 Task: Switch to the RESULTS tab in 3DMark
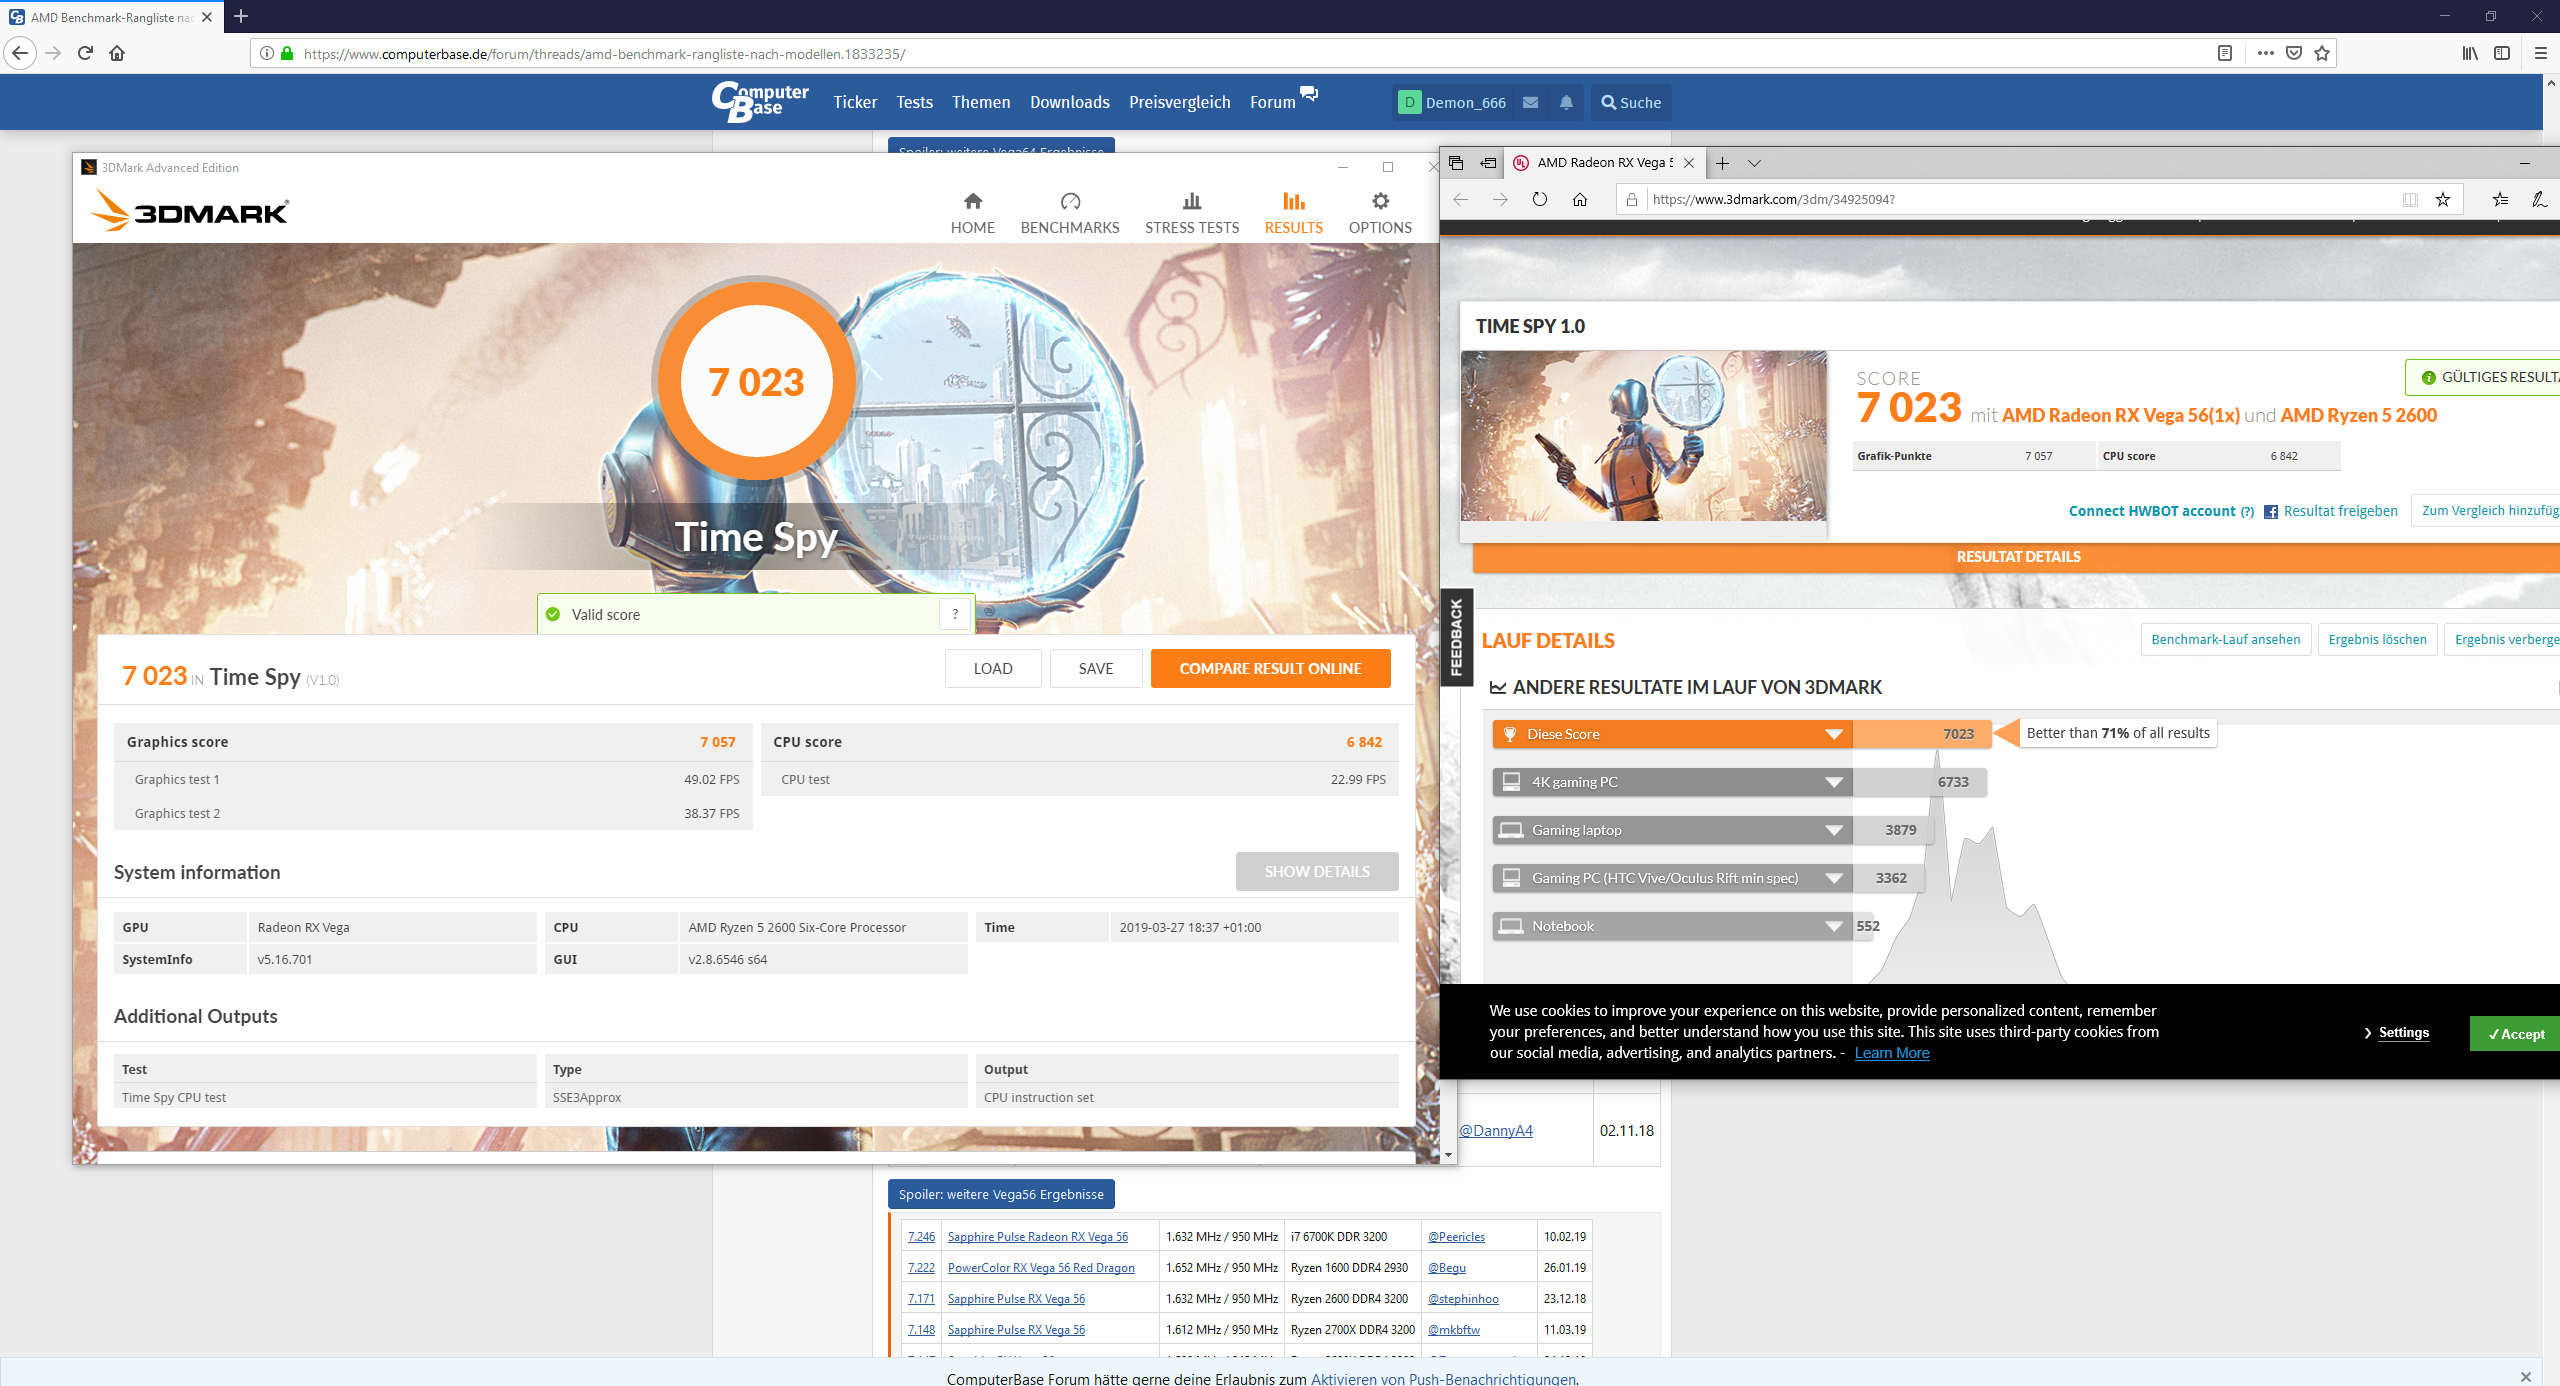click(1293, 213)
